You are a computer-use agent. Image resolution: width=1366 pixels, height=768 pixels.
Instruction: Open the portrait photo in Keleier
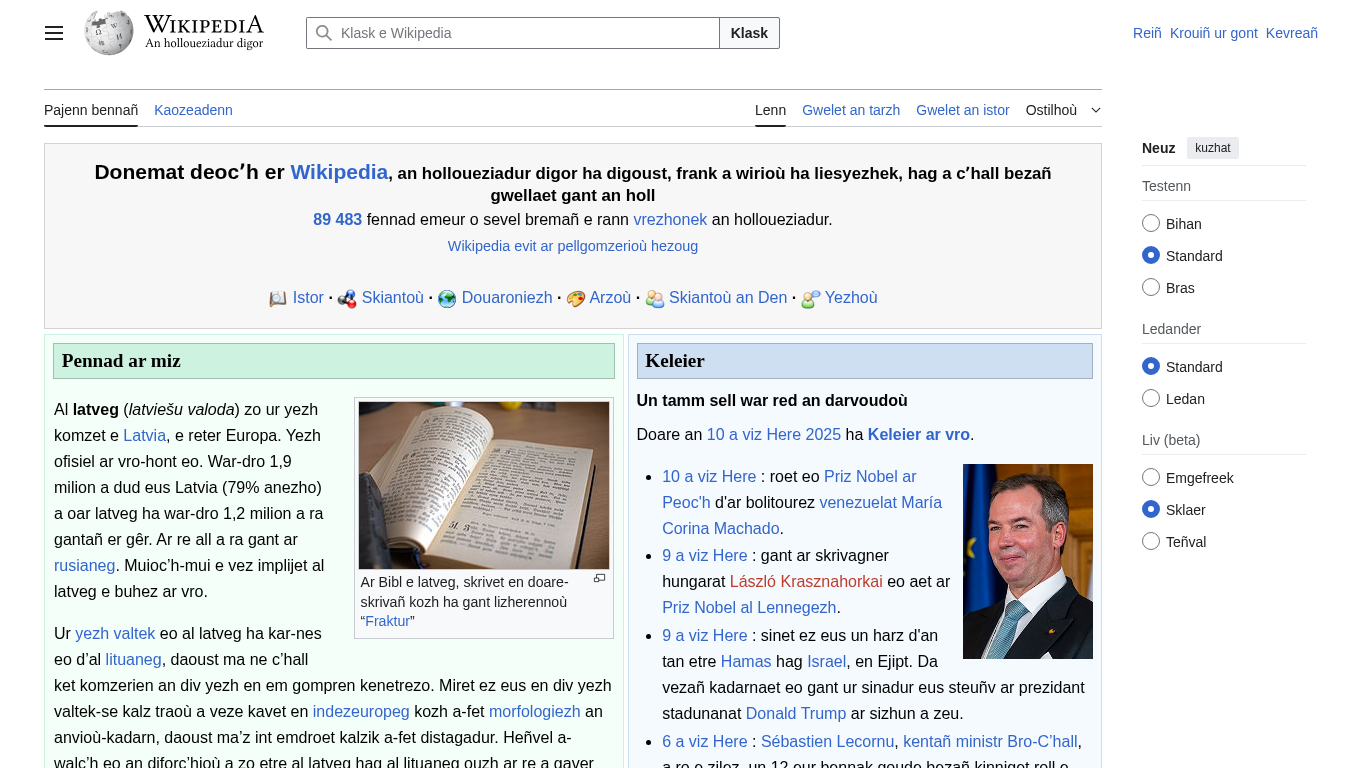tap(1028, 561)
